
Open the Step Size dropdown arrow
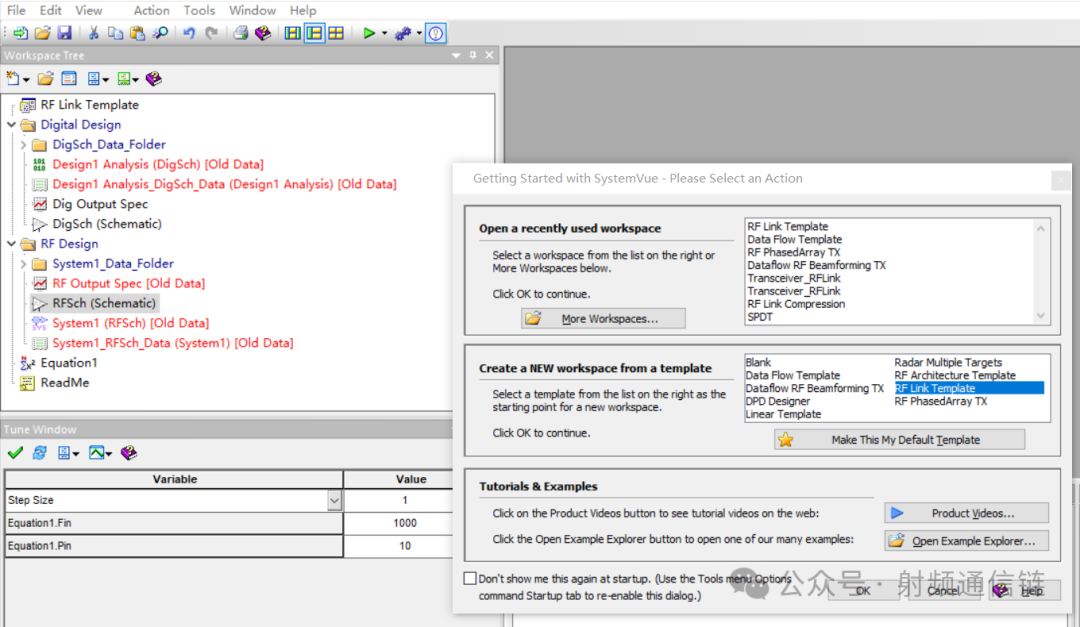tap(334, 500)
